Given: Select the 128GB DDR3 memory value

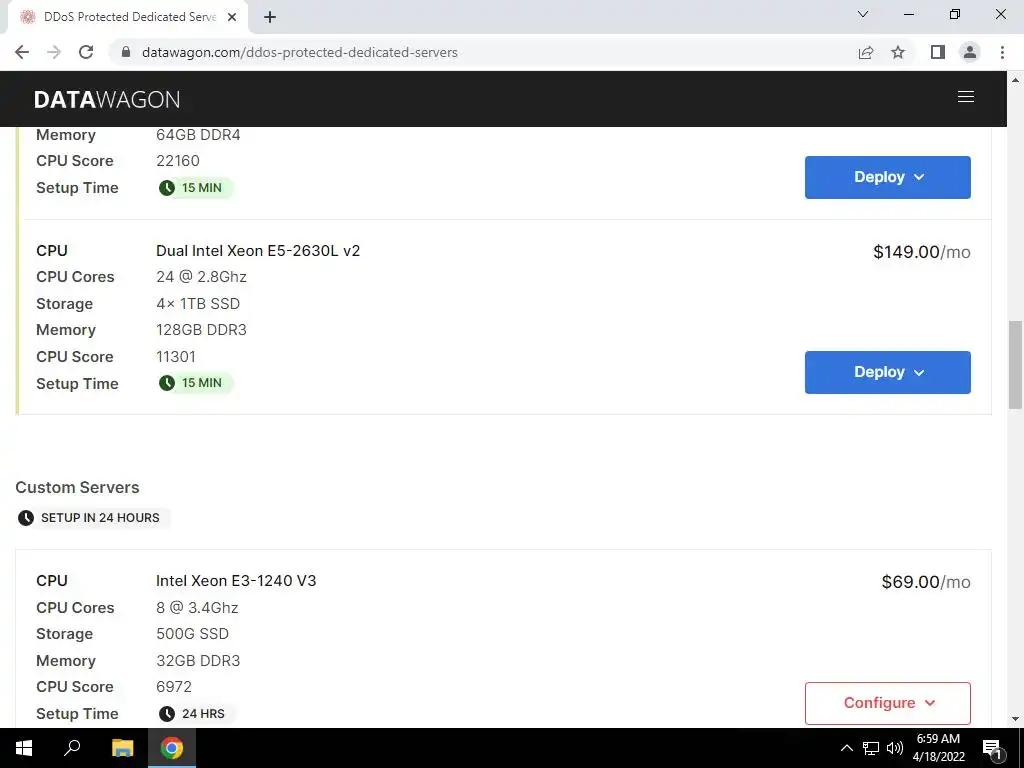Looking at the screenshot, I should (x=201, y=330).
